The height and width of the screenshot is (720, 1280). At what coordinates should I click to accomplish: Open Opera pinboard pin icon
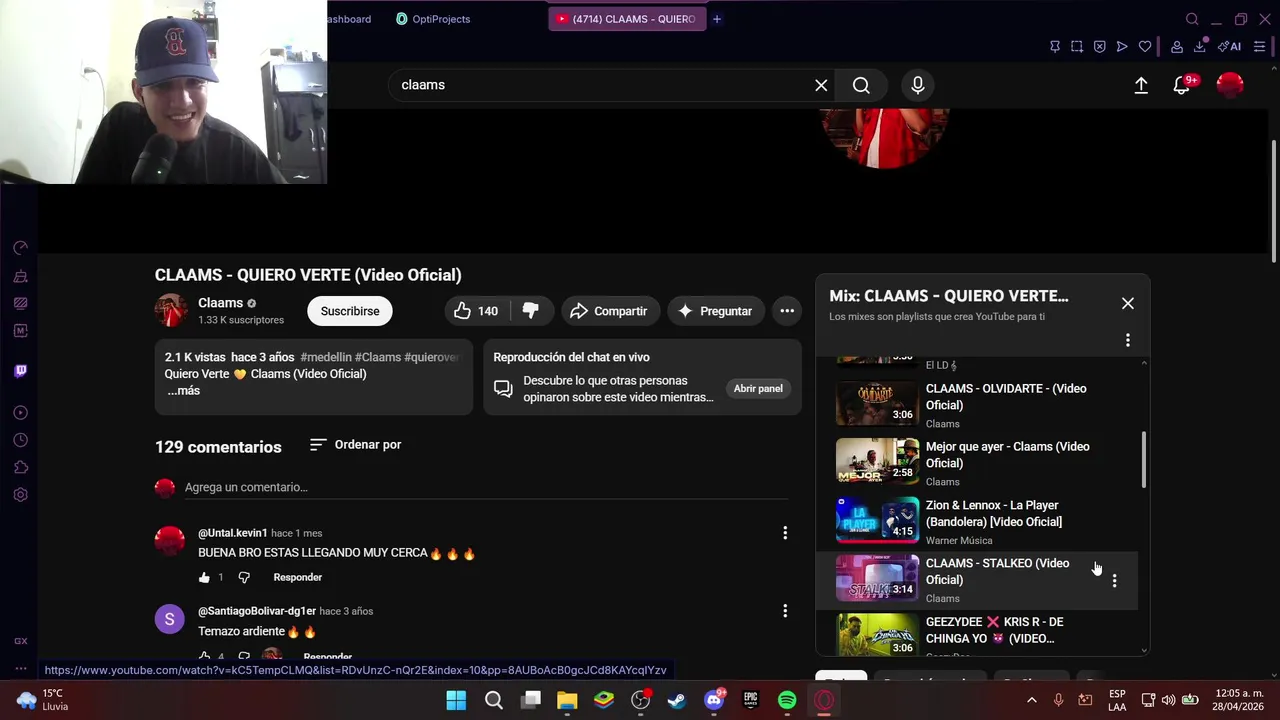pyautogui.click(x=1054, y=47)
